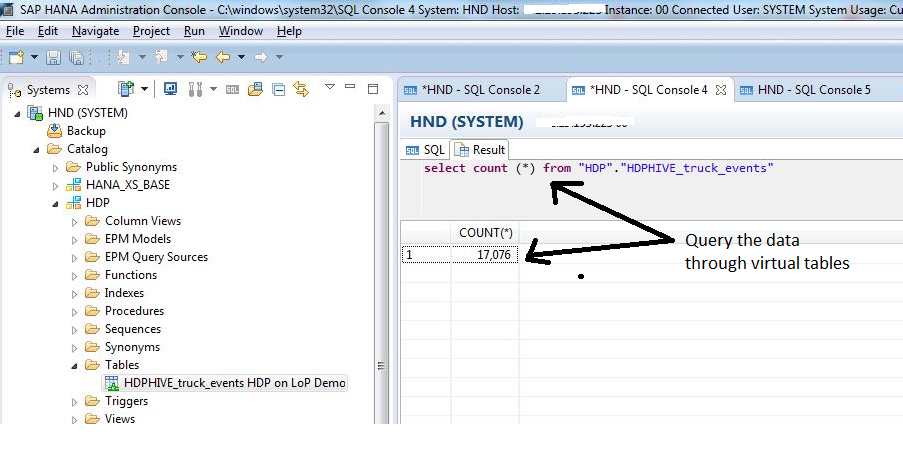Open the File menu
903x454 pixels.
pos(15,31)
